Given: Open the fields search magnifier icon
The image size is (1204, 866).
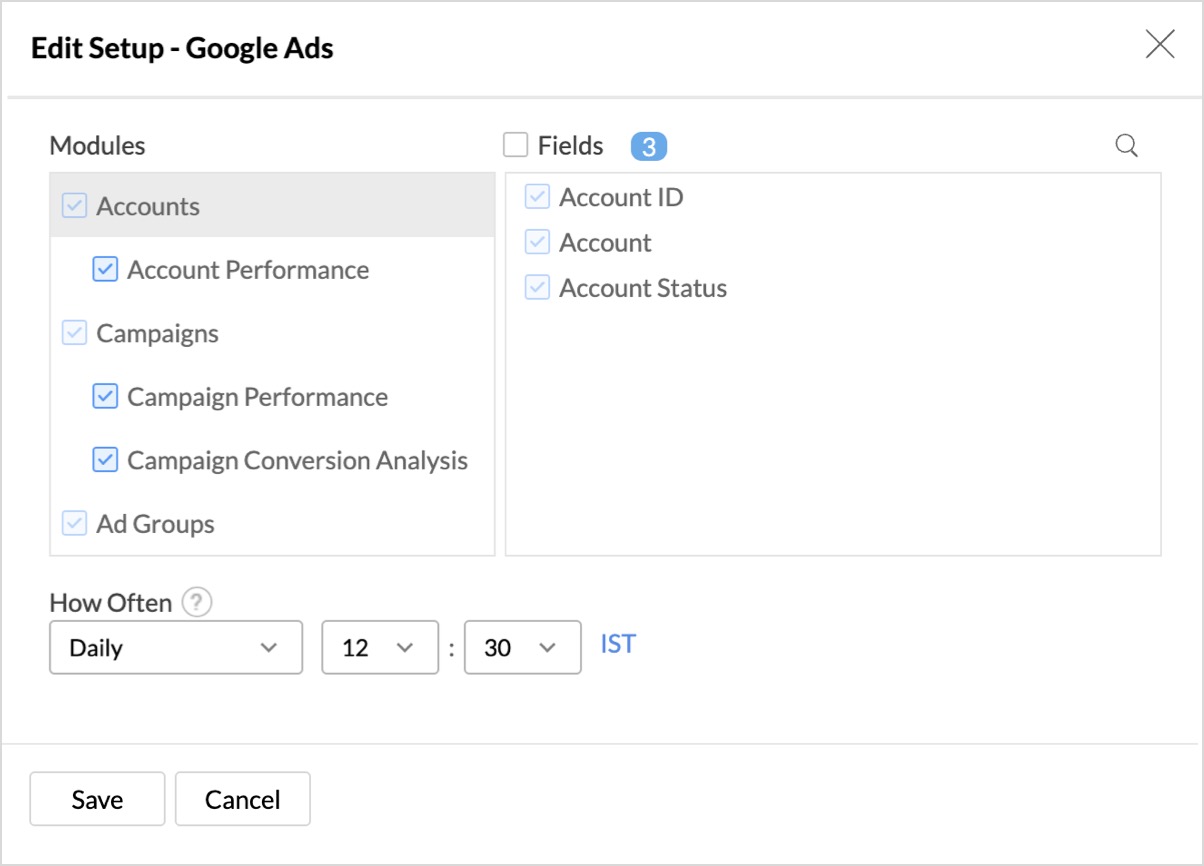Looking at the screenshot, I should click(1126, 146).
